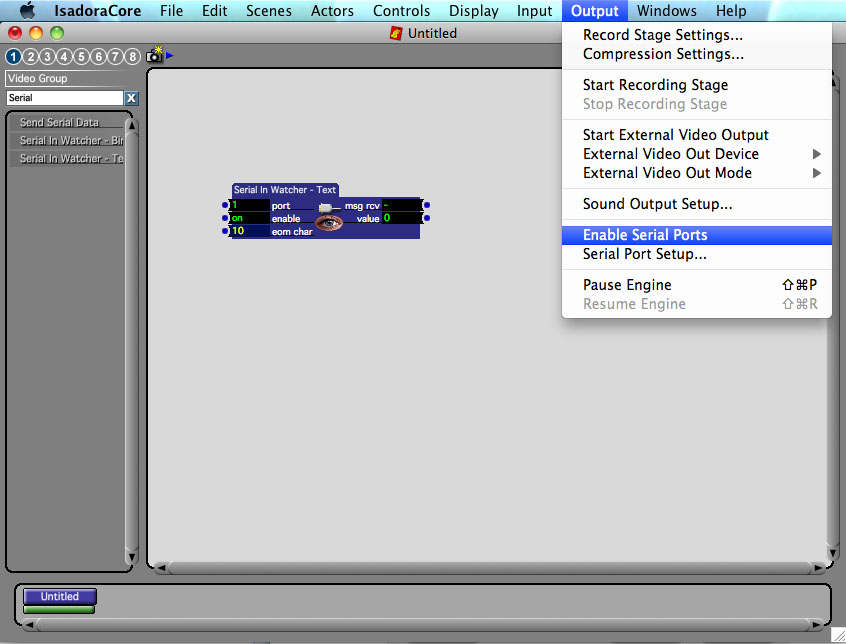Click the eye icon on the watcher actor
This screenshot has width=846, height=644.
(329, 221)
